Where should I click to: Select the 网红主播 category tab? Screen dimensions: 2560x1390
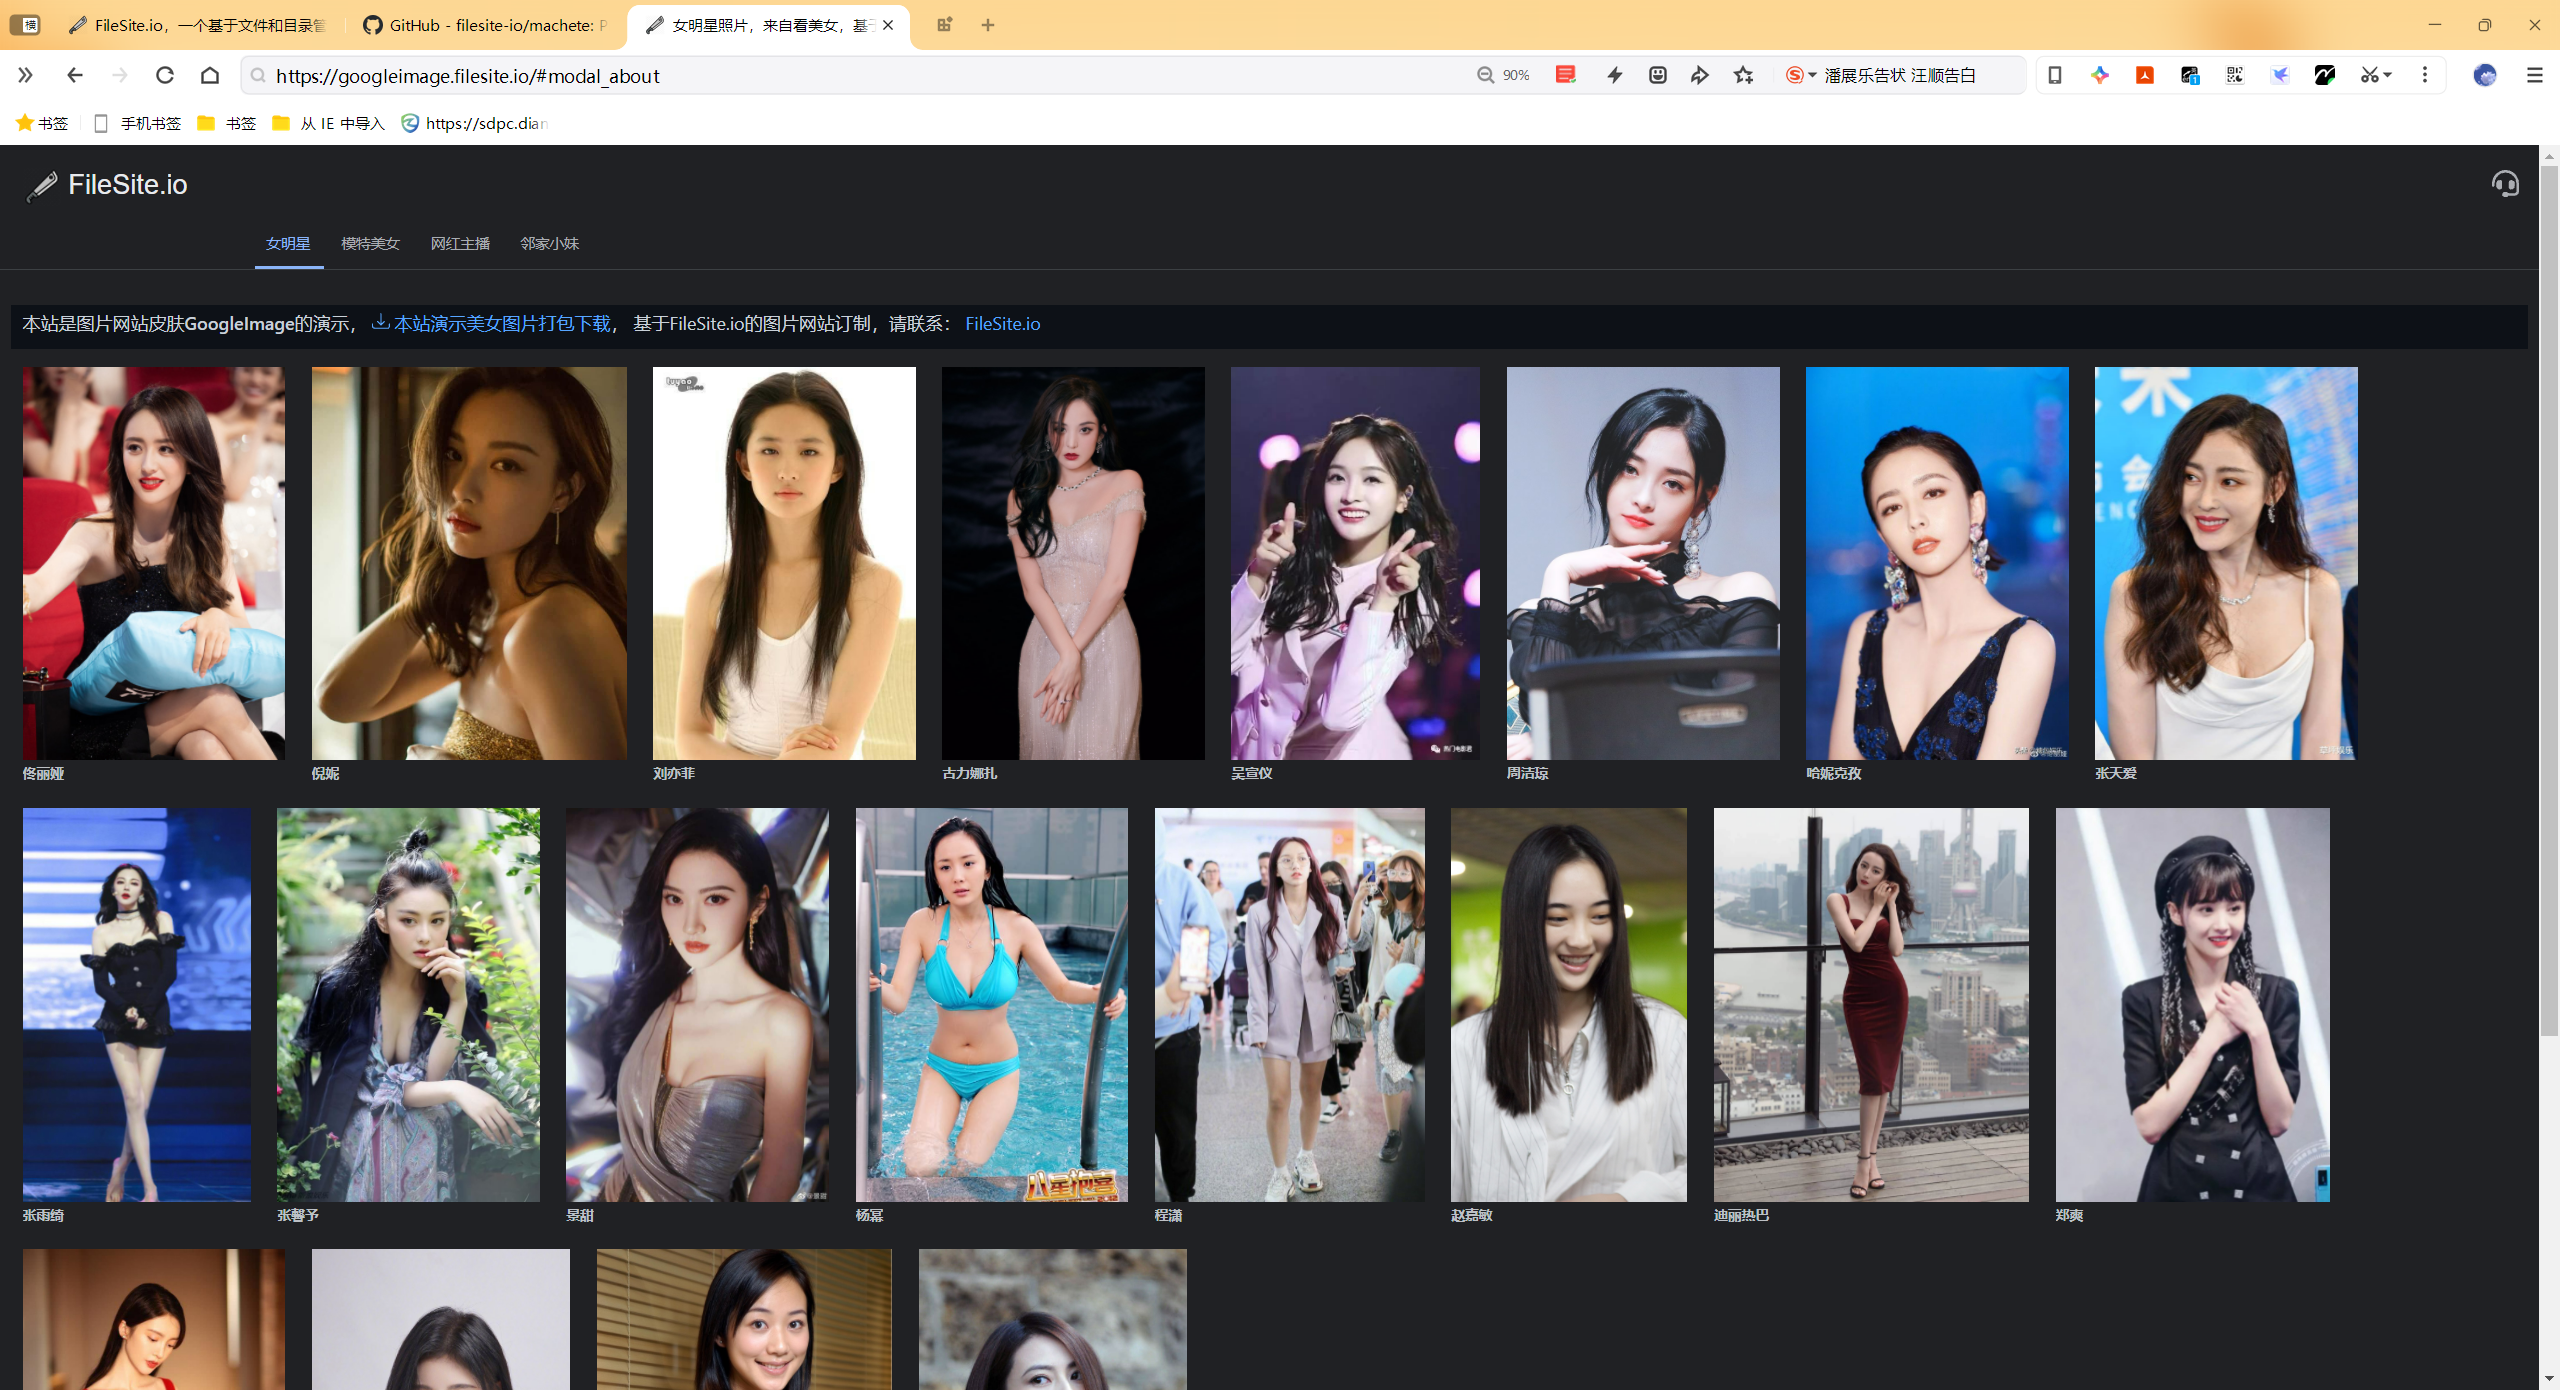click(460, 244)
